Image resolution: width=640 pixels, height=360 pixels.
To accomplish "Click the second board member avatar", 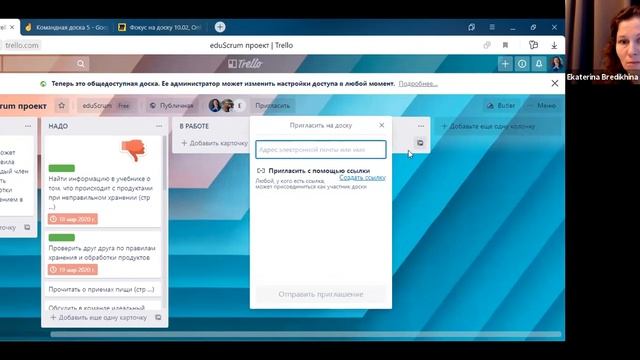I will [x=227, y=105].
